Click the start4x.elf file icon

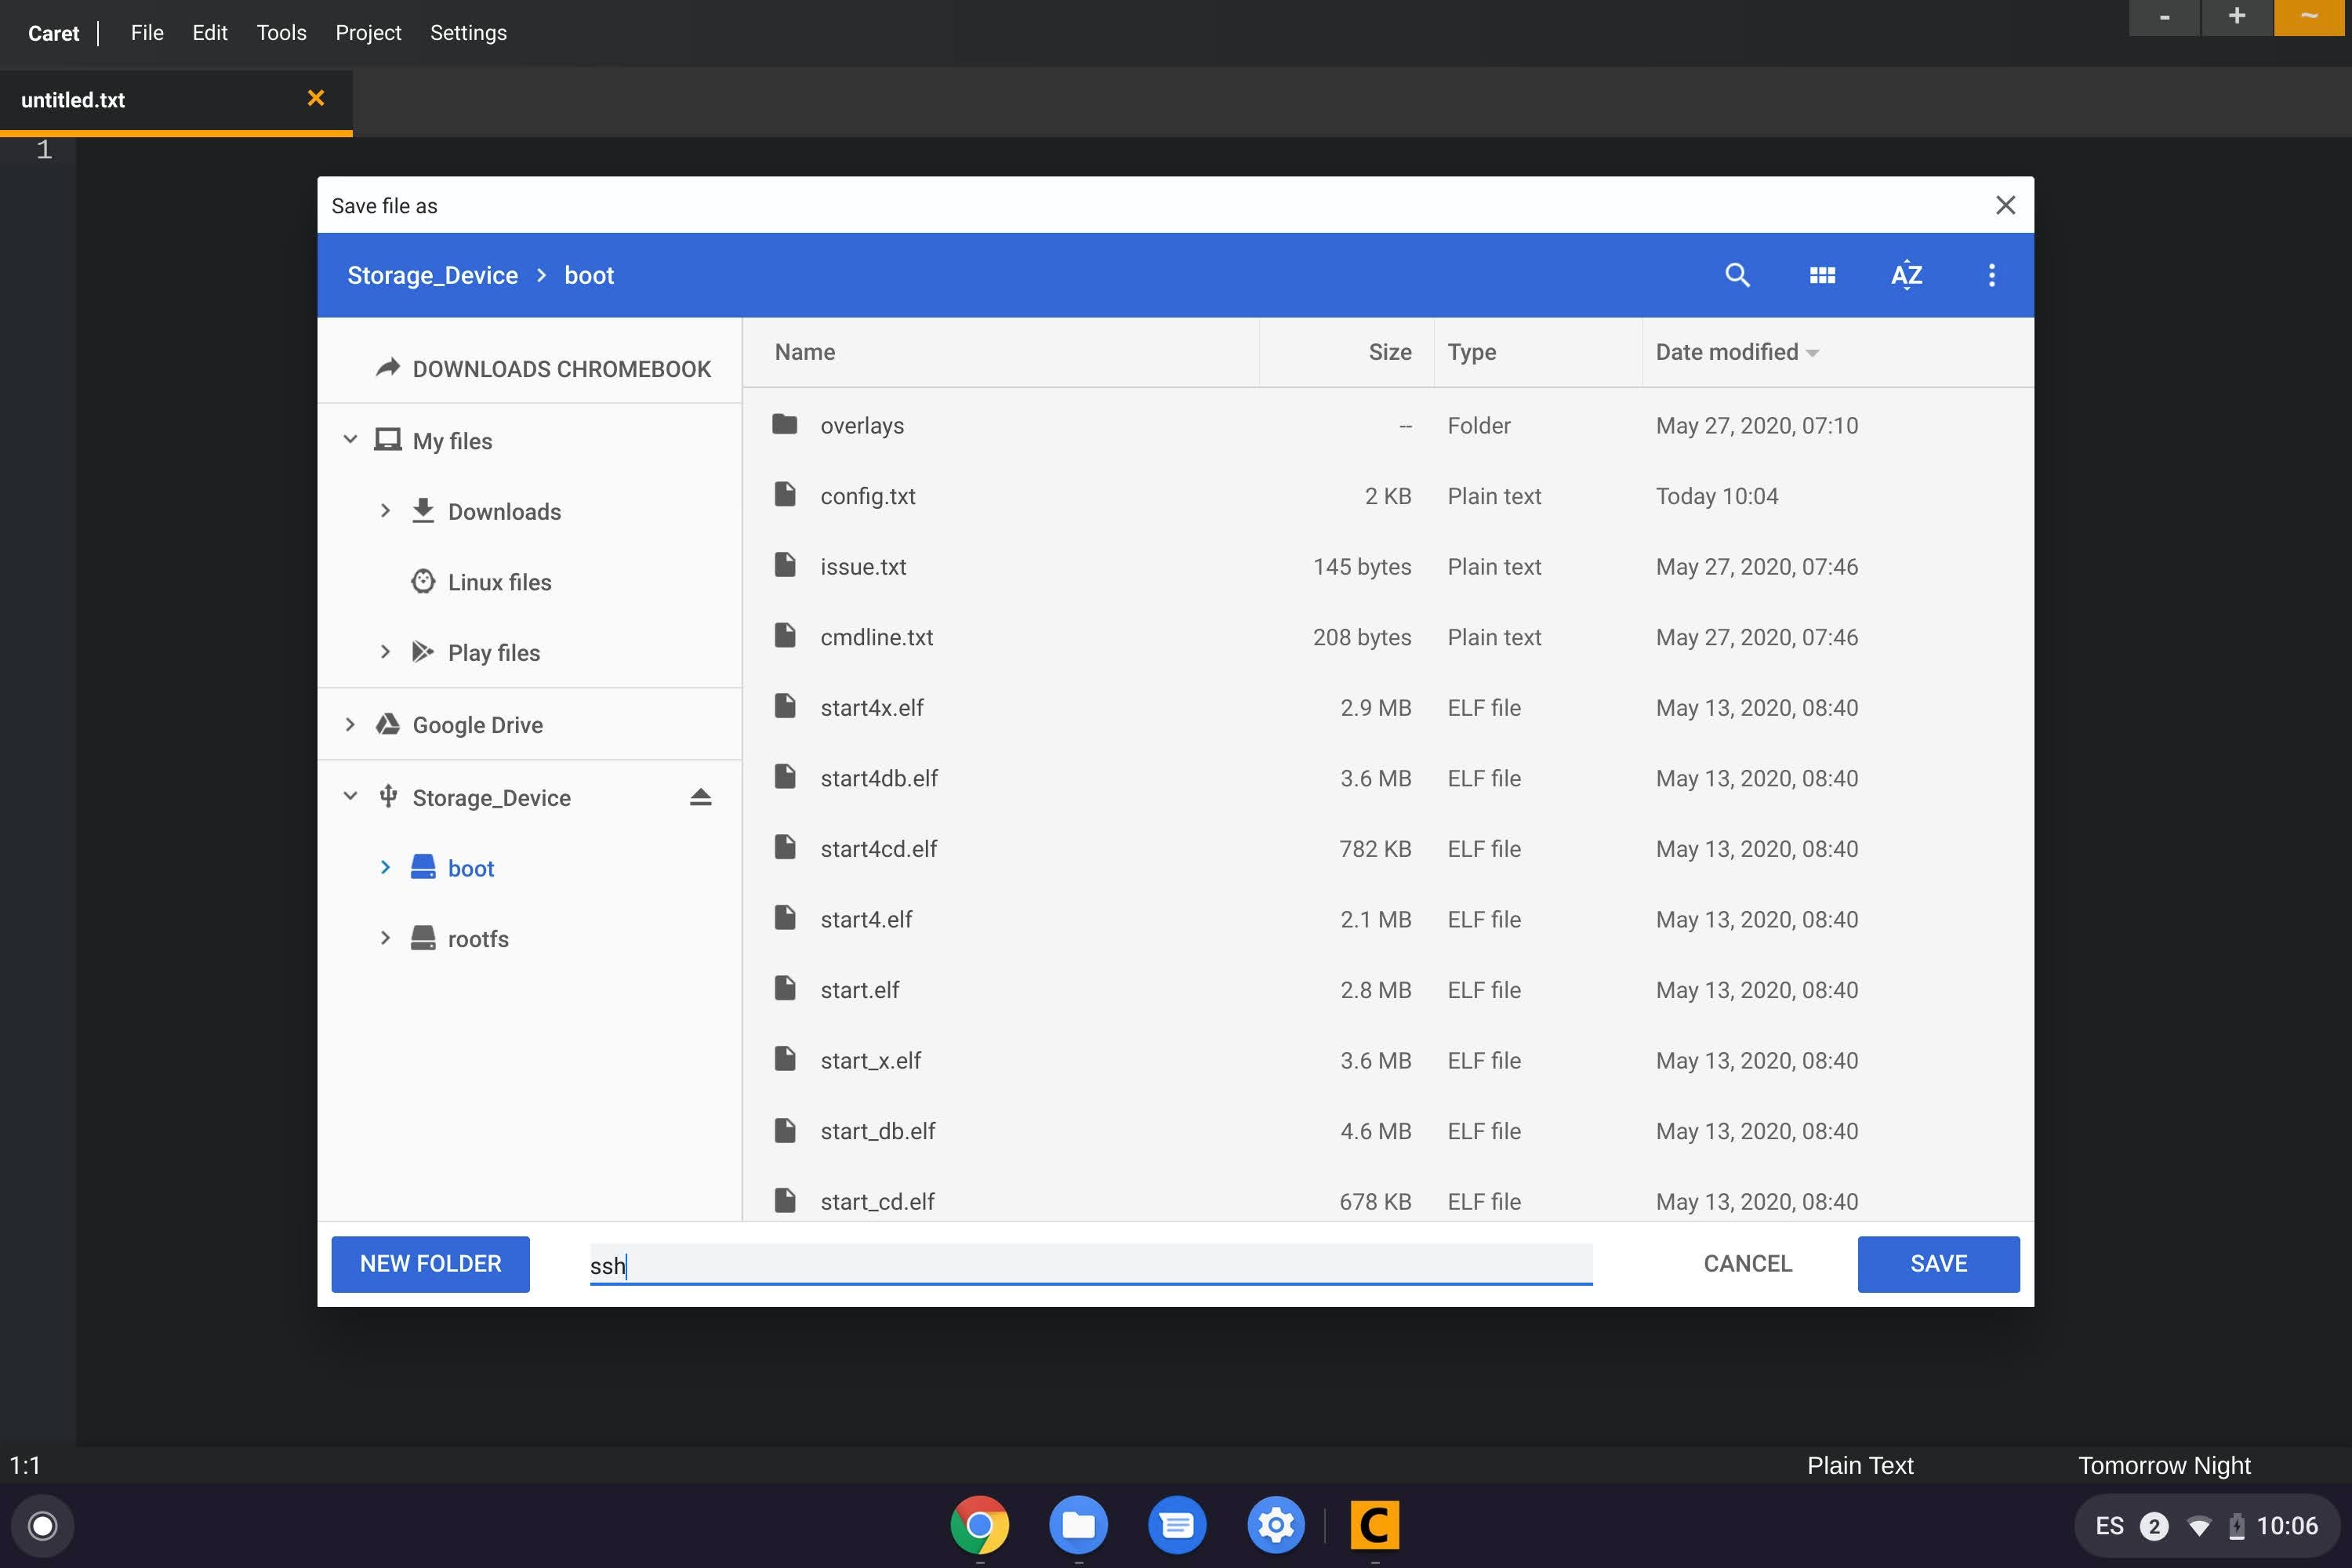tap(785, 706)
